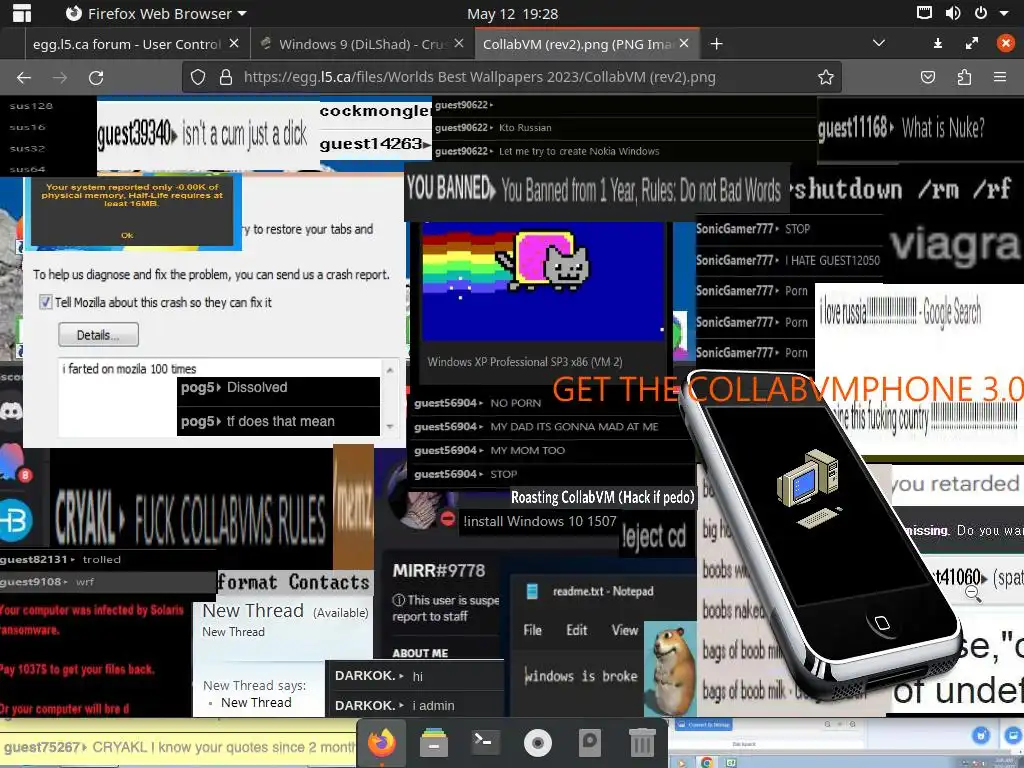Click the screen keyboard icon in top bar
This screenshot has width=1024, height=768.
tap(924, 12)
